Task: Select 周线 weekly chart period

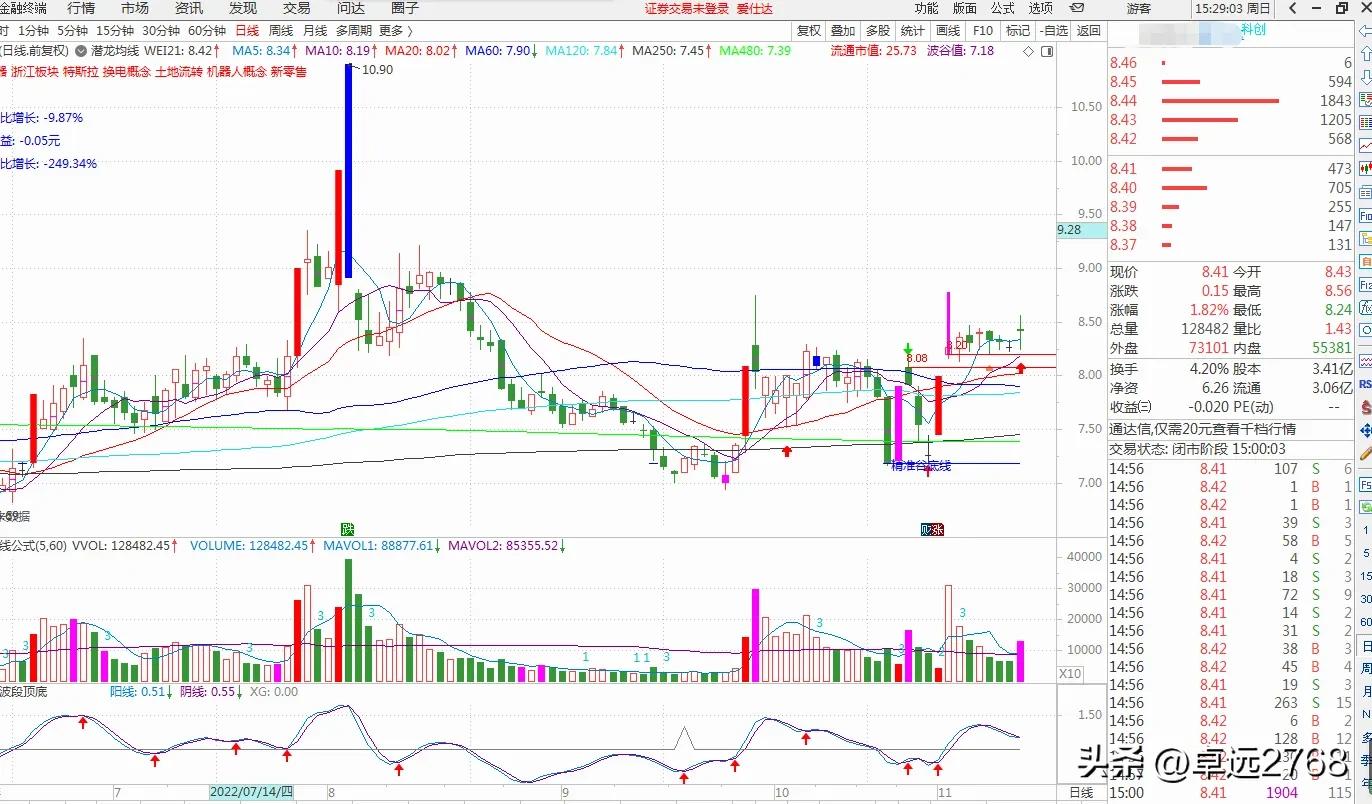Action: click(281, 31)
